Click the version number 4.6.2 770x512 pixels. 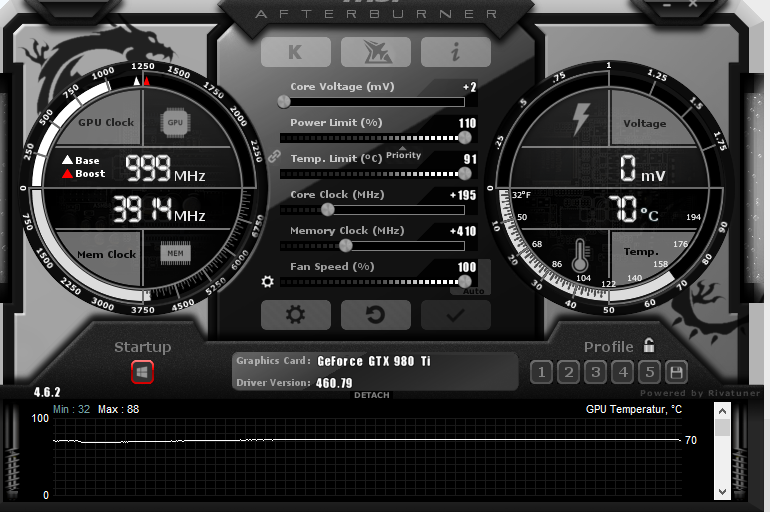tap(47, 392)
